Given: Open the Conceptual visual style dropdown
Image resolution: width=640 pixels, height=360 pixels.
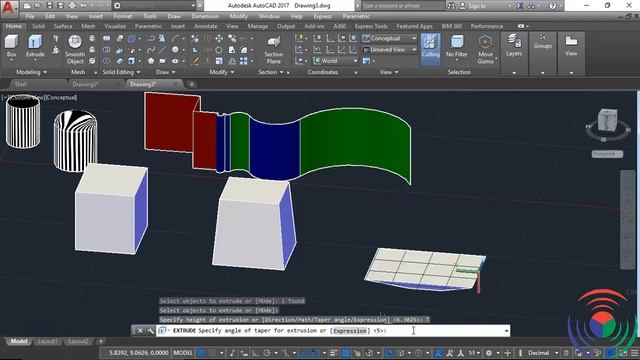Looking at the screenshot, I should pos(389,38).
